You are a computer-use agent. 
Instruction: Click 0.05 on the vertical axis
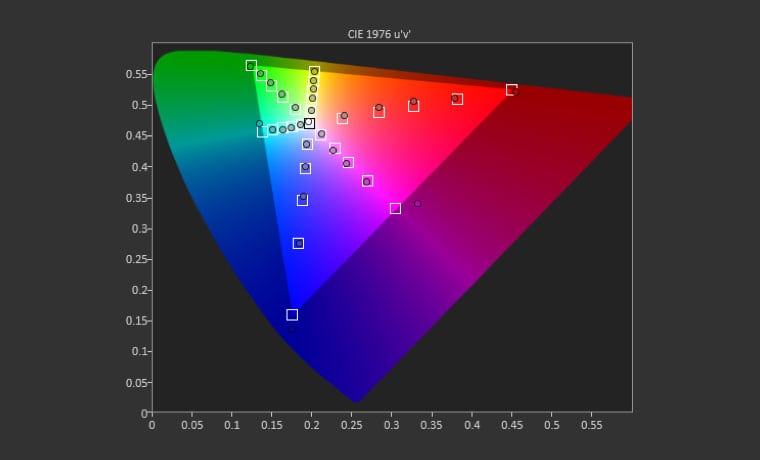pyautogui.click(x=136, y=382)
